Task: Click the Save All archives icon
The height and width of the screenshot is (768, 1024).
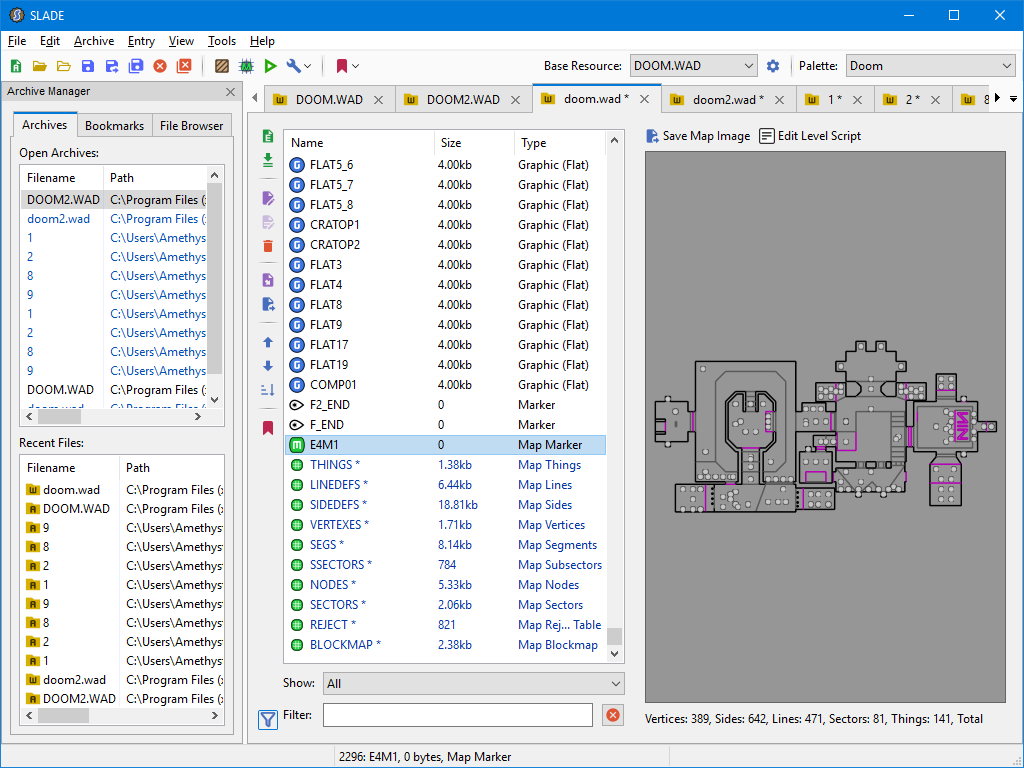Action: (x=135, y=66)
